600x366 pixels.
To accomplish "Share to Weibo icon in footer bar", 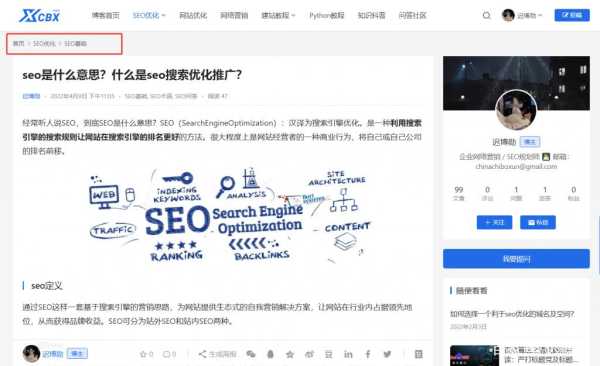I will click(x=309, y=354).
